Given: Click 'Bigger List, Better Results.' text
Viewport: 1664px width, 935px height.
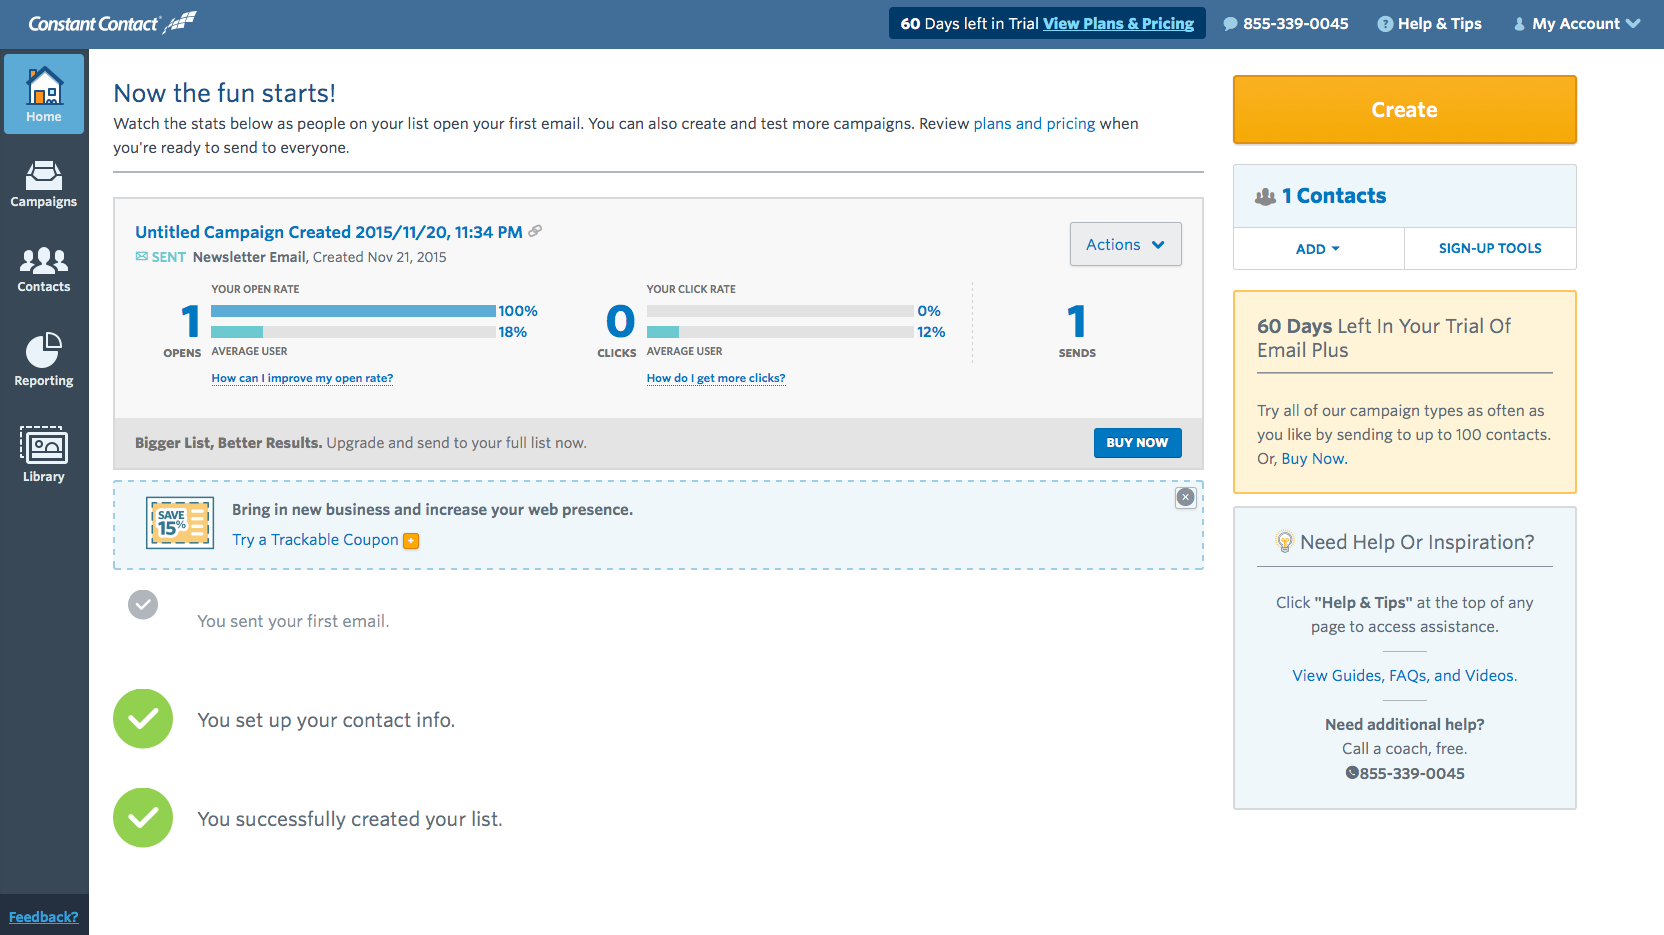Looking at the screenshot, I should [229, 443].
